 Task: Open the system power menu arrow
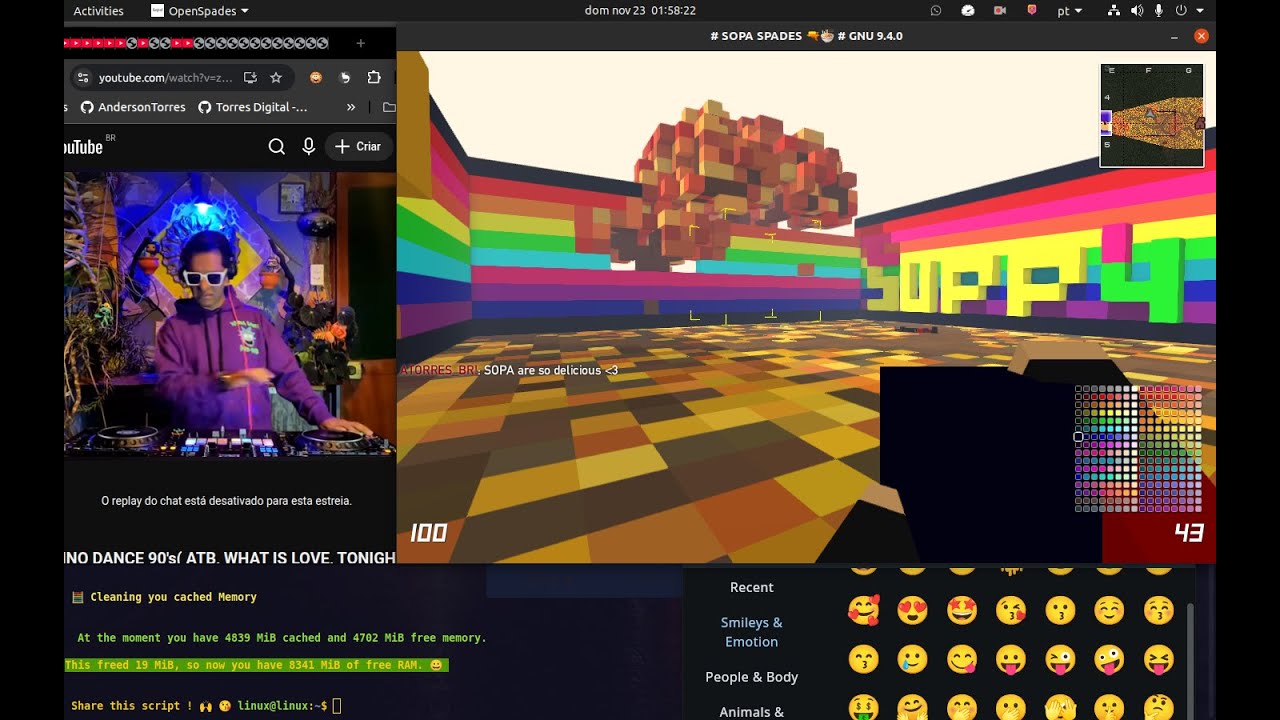tap(1200, 11)
